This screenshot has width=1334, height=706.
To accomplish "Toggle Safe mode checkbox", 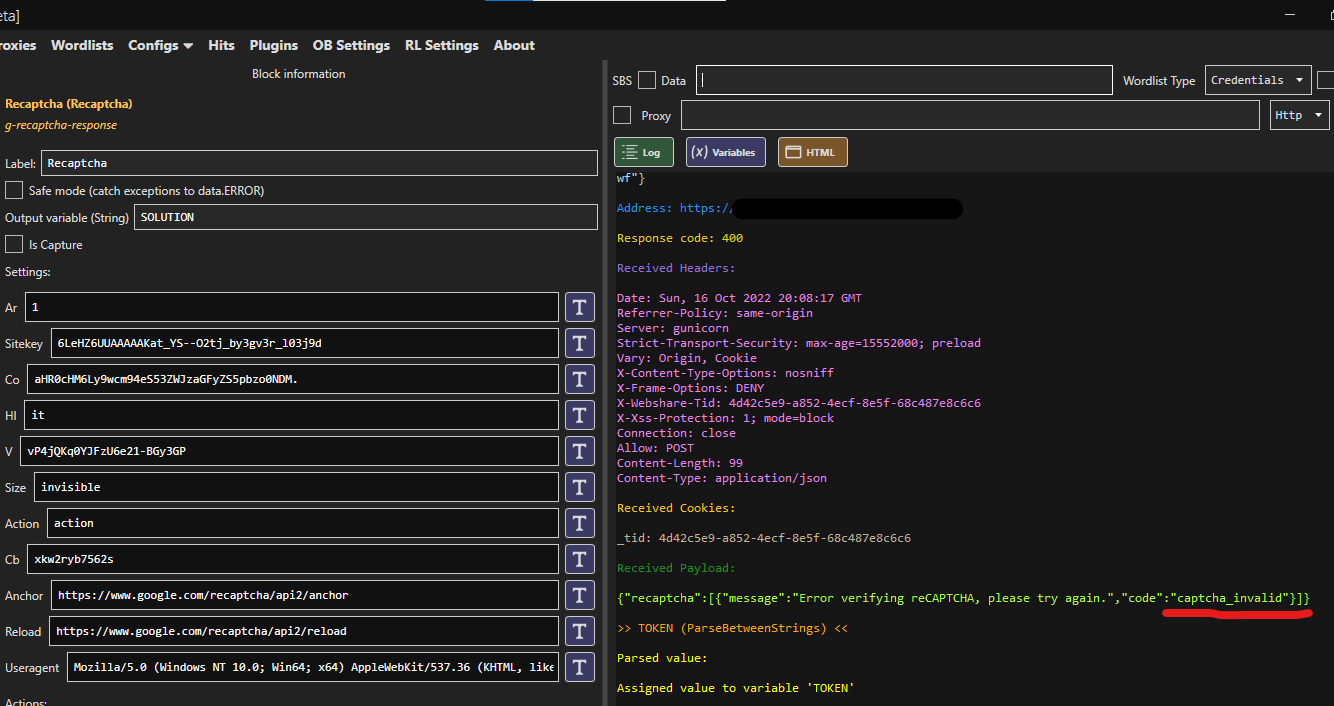I will click(14, 190).
